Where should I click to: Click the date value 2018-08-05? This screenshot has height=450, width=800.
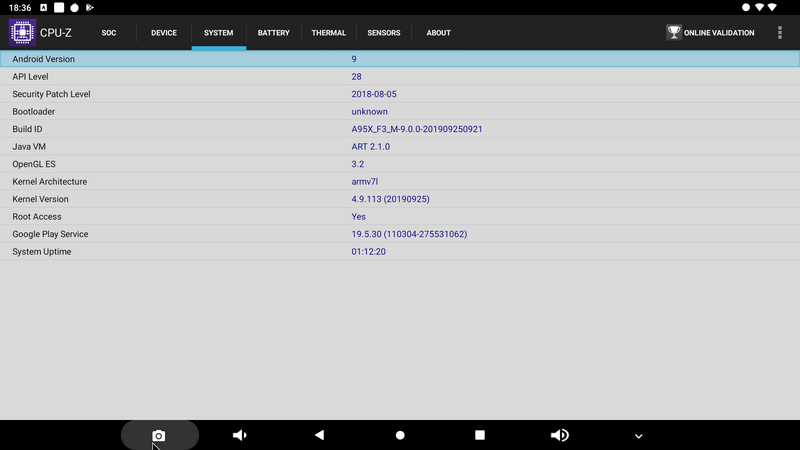tap(373, 94)
